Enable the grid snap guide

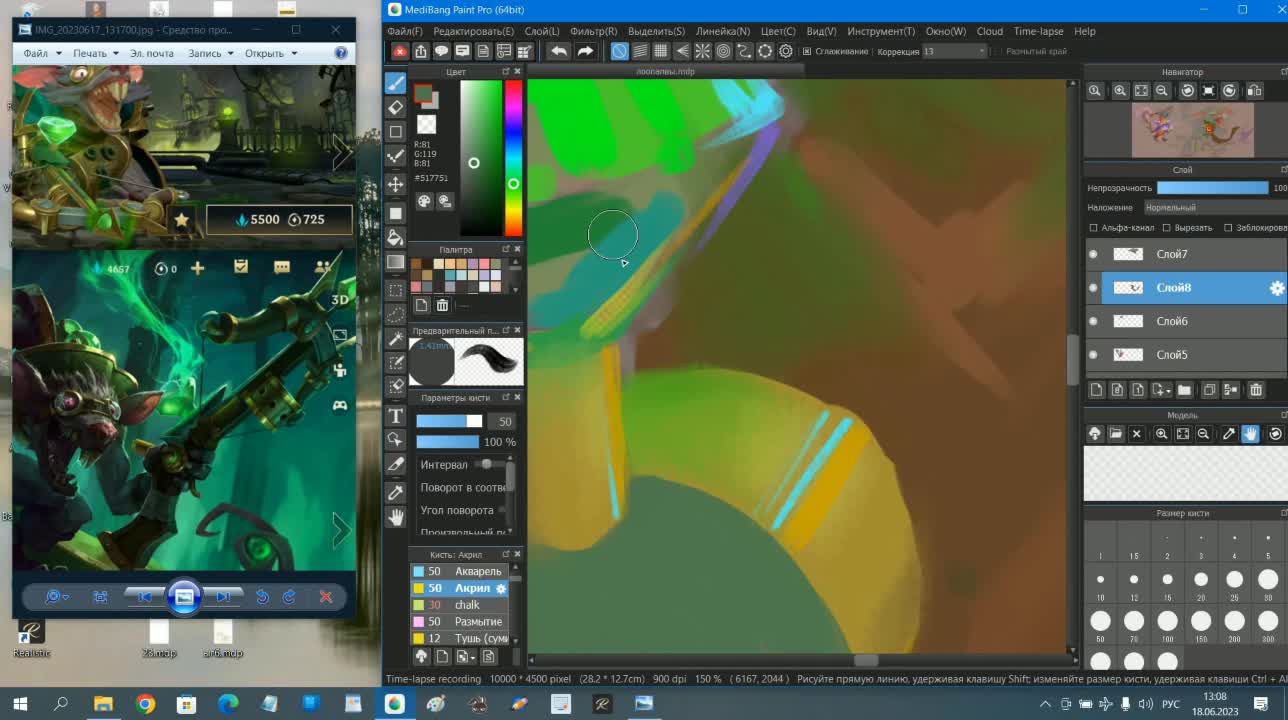click(x=661, y=51)
